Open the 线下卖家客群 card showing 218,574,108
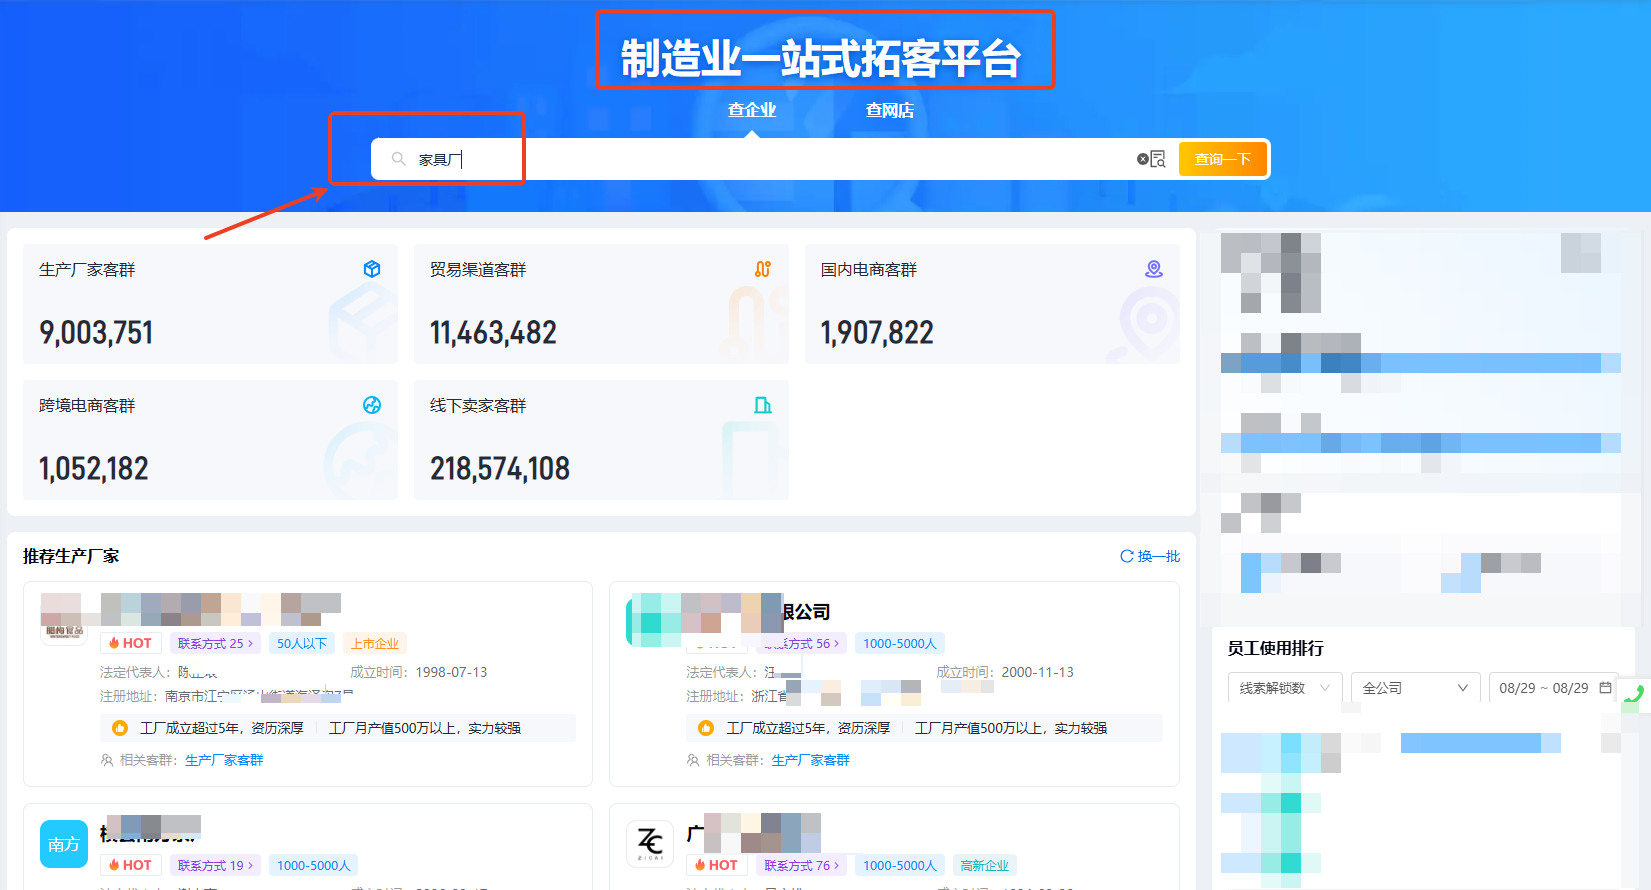1651x890 pixels. click(x=601, y=440)
